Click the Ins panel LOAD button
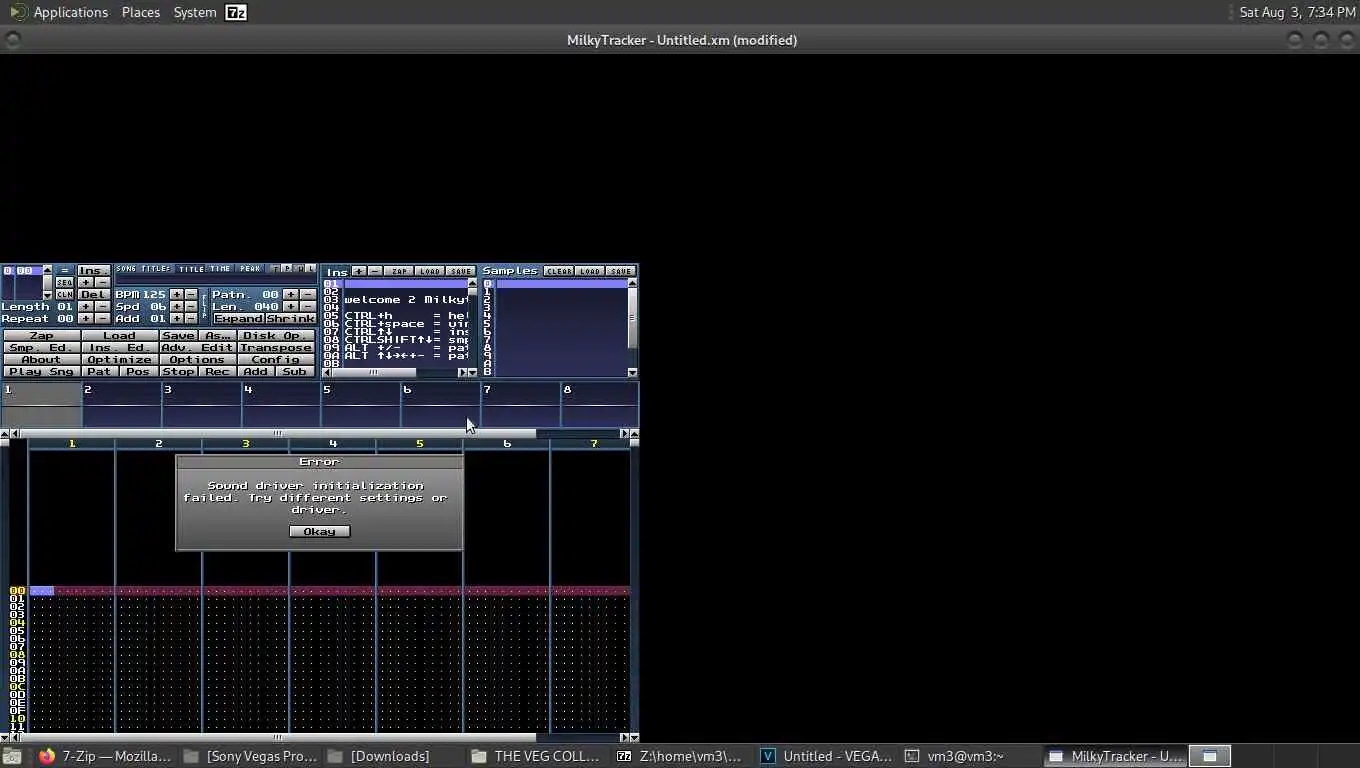Image resolution: width=1360 pixels, height=768 pixels. tap(430, 271)
